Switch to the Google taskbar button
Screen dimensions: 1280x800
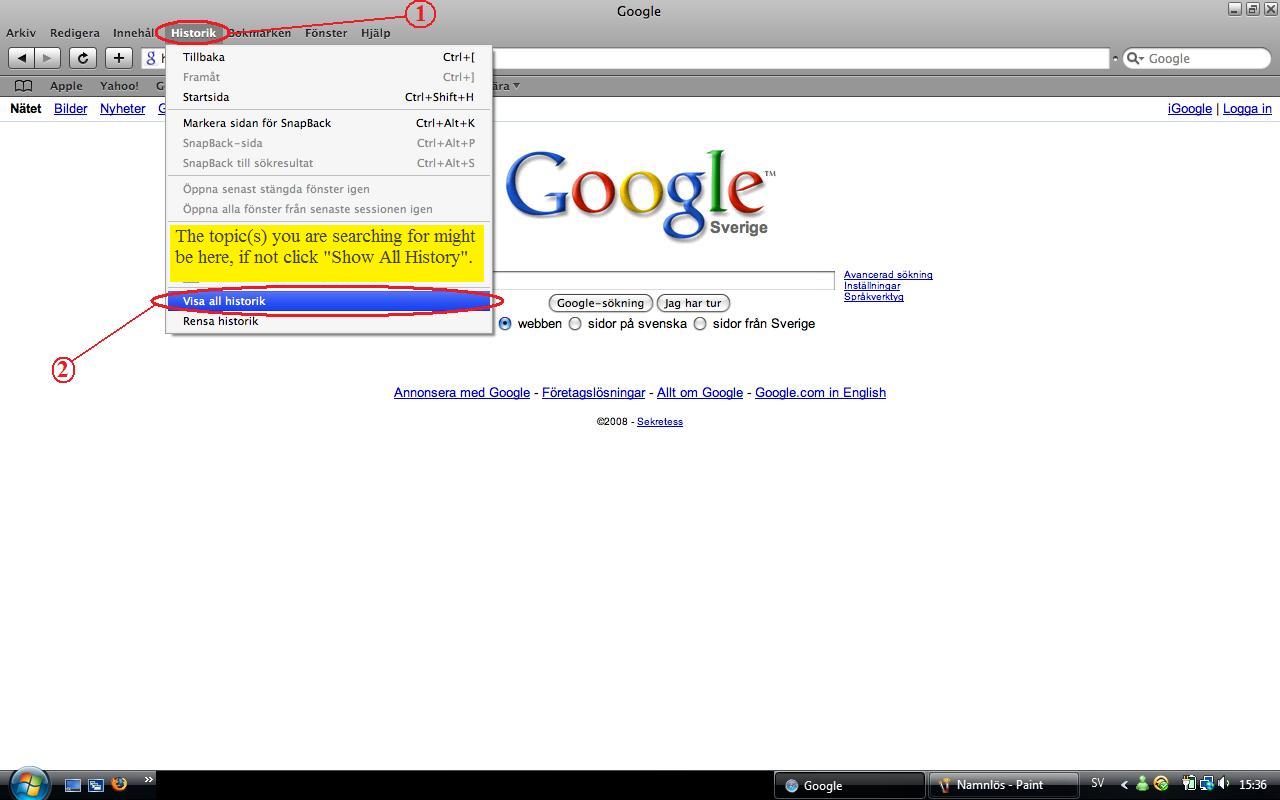point(849,785)
